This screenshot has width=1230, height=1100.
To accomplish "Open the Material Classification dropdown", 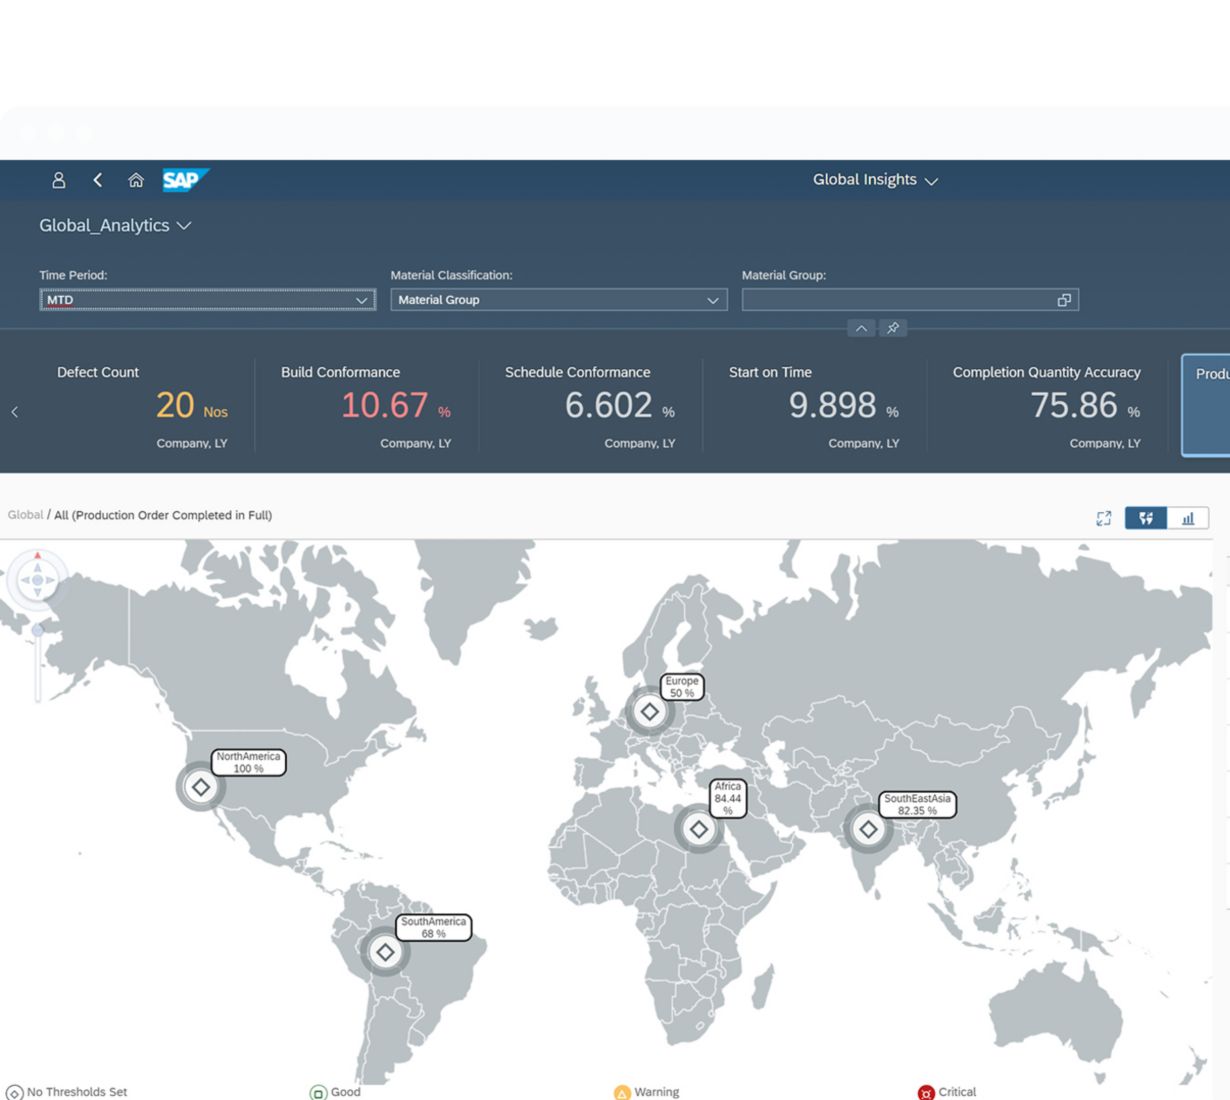I will [558, 300].
